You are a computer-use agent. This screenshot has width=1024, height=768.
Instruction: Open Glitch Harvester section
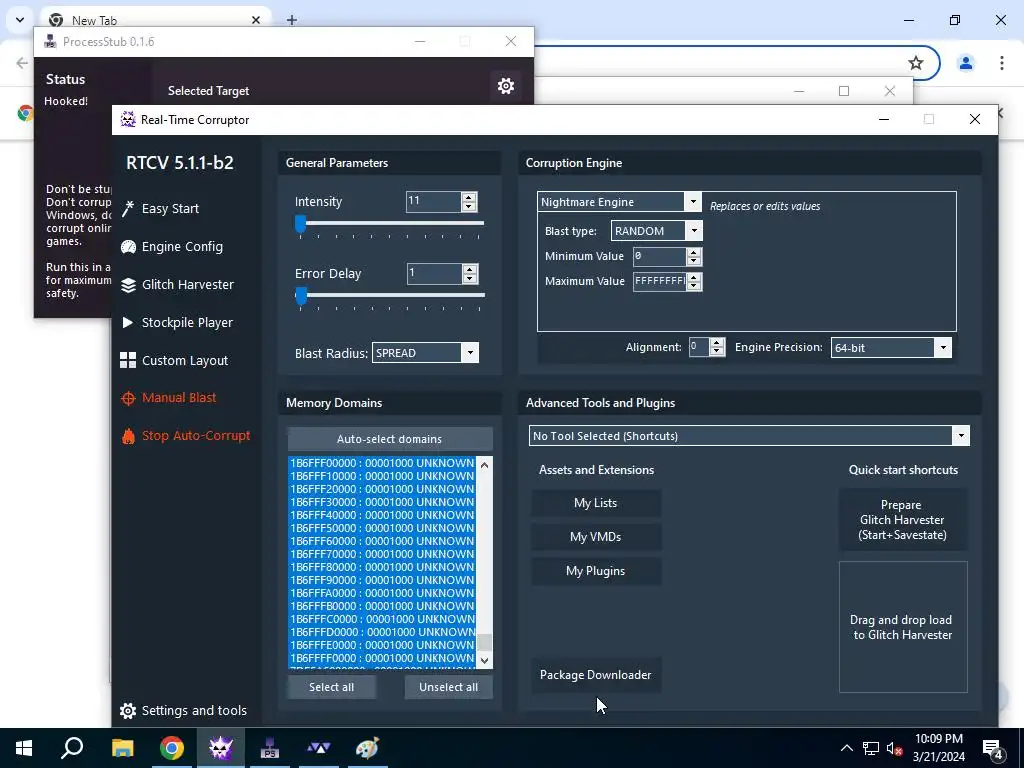click(x=187, y=285)
